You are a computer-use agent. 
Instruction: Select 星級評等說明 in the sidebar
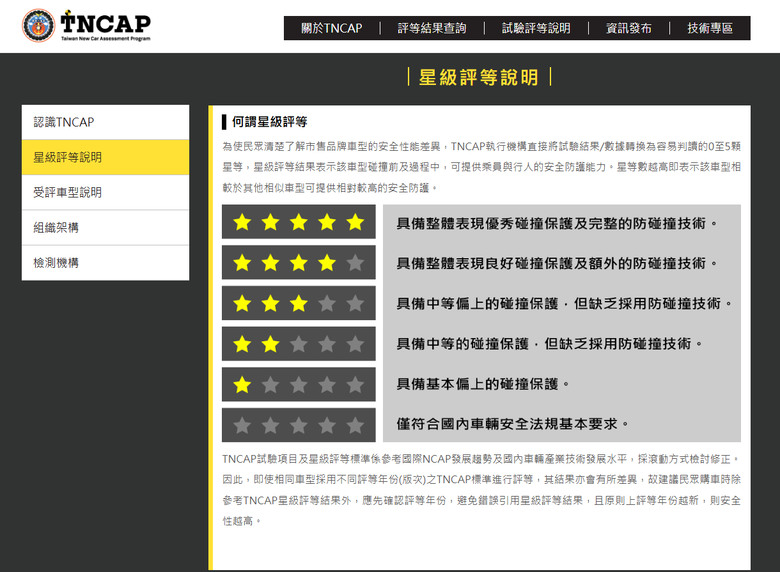tap(105, 157)
